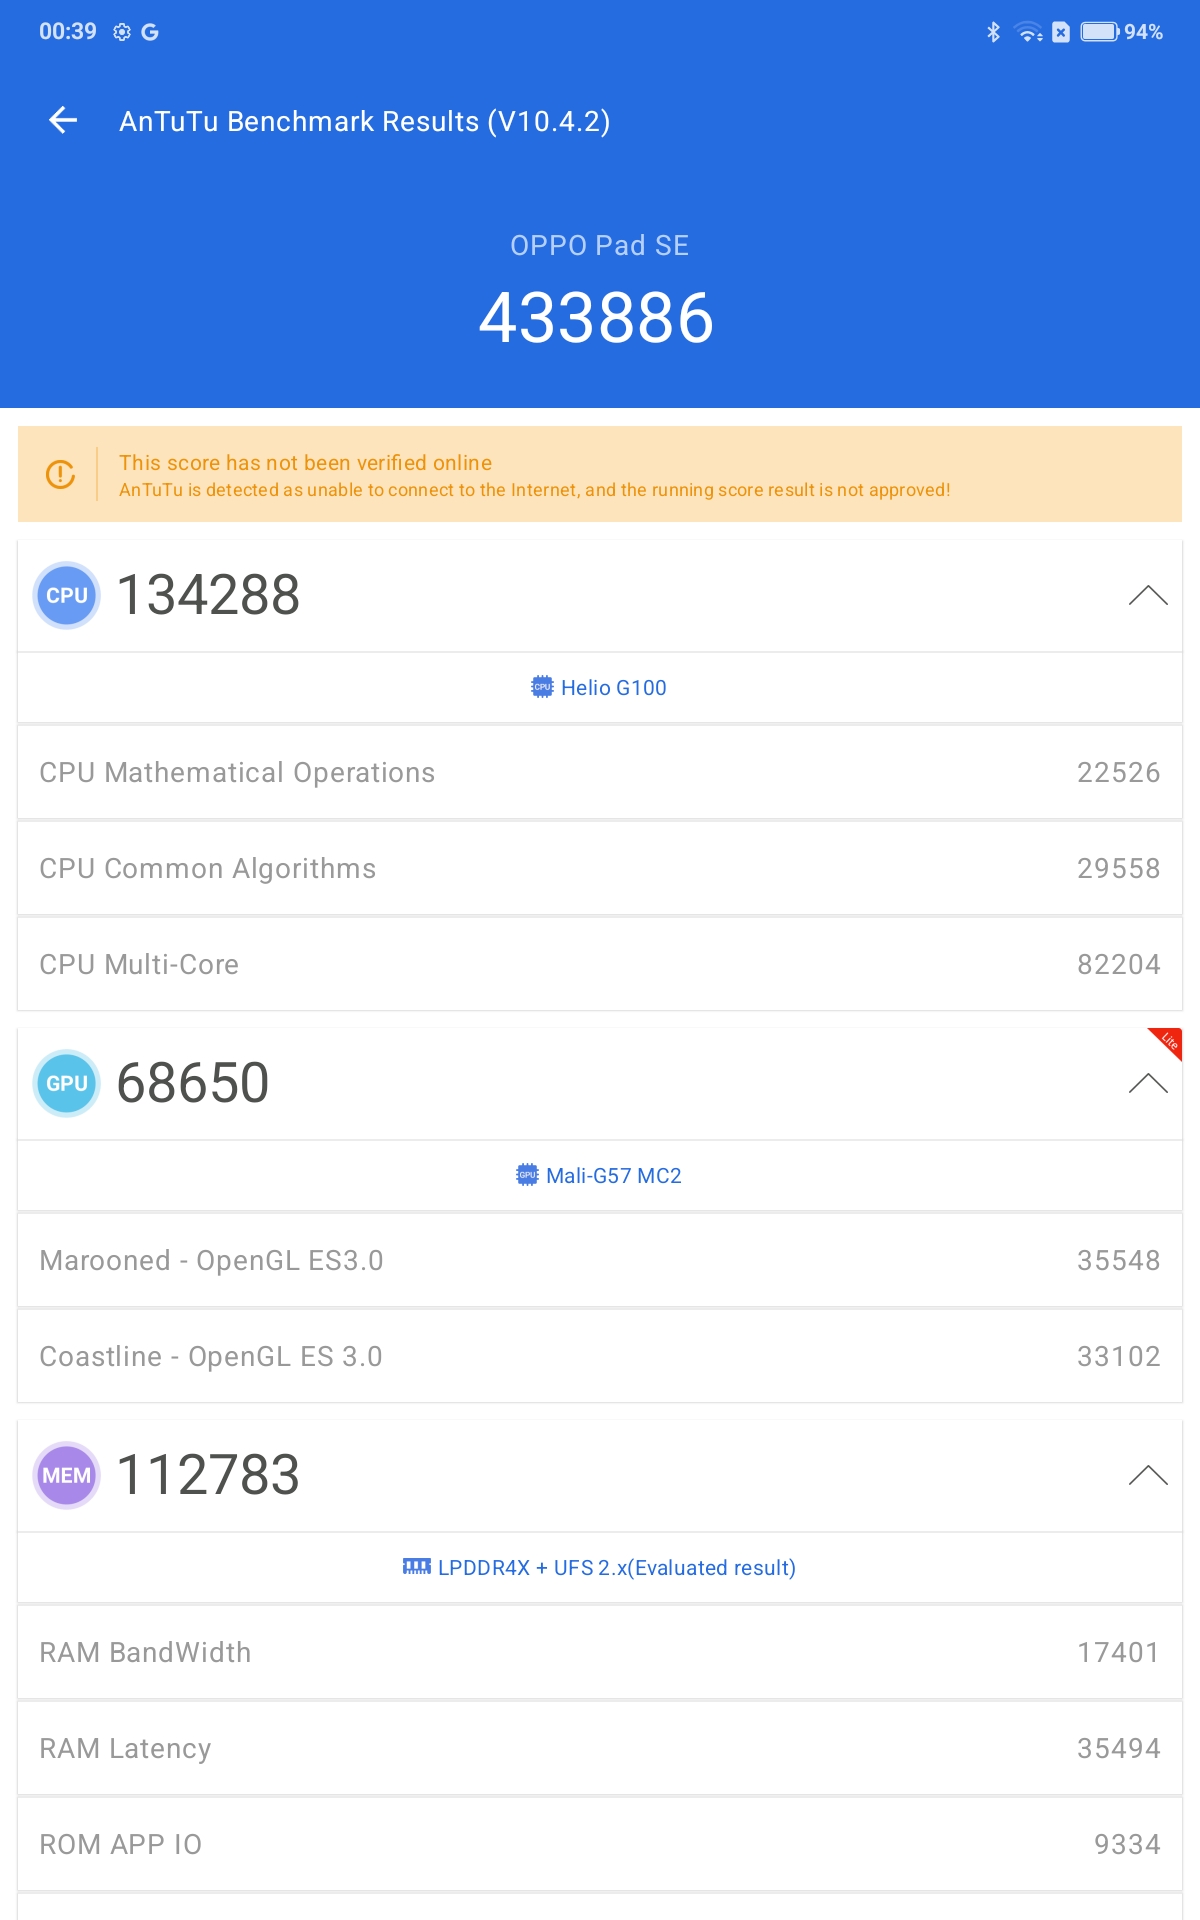
Task: Collapse the GPU score section
Action: tap(1148, 1084)
